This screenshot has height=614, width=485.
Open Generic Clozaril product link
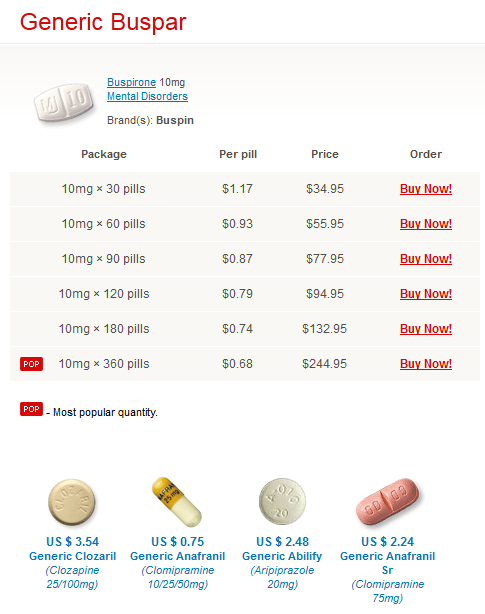coord(72,556)
